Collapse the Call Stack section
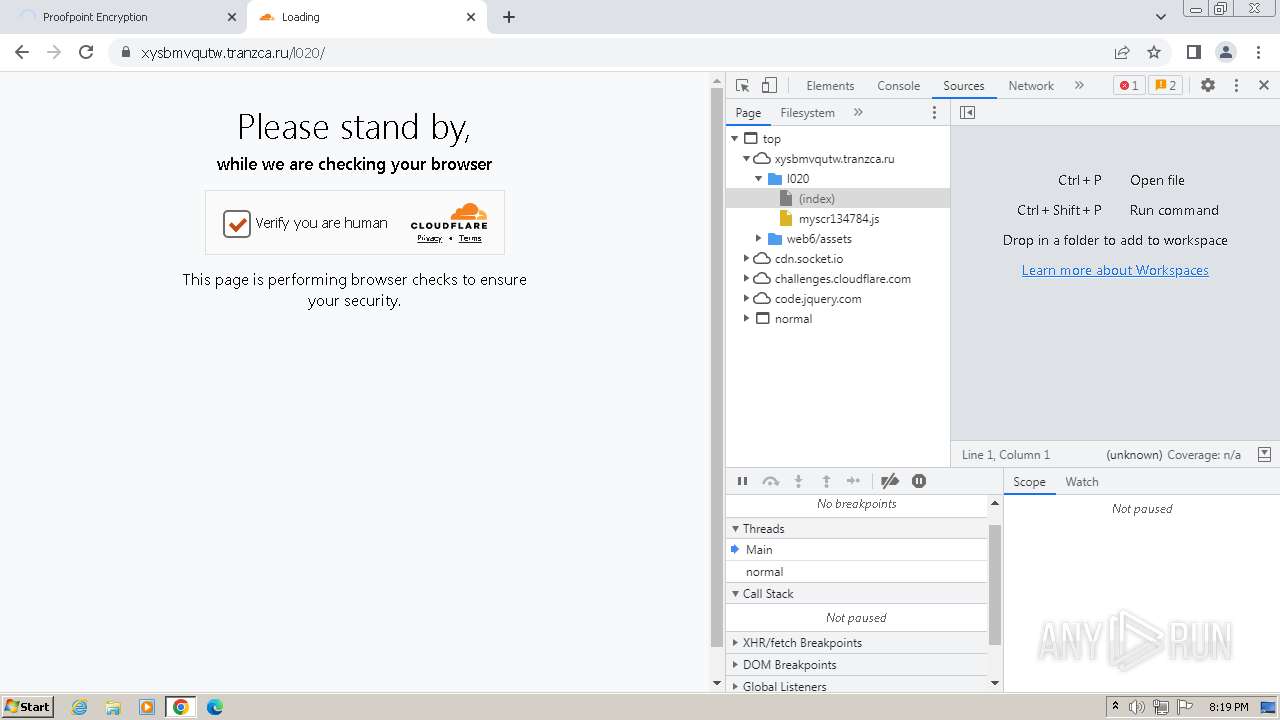 pyautogui.click(x=857, y=594)
